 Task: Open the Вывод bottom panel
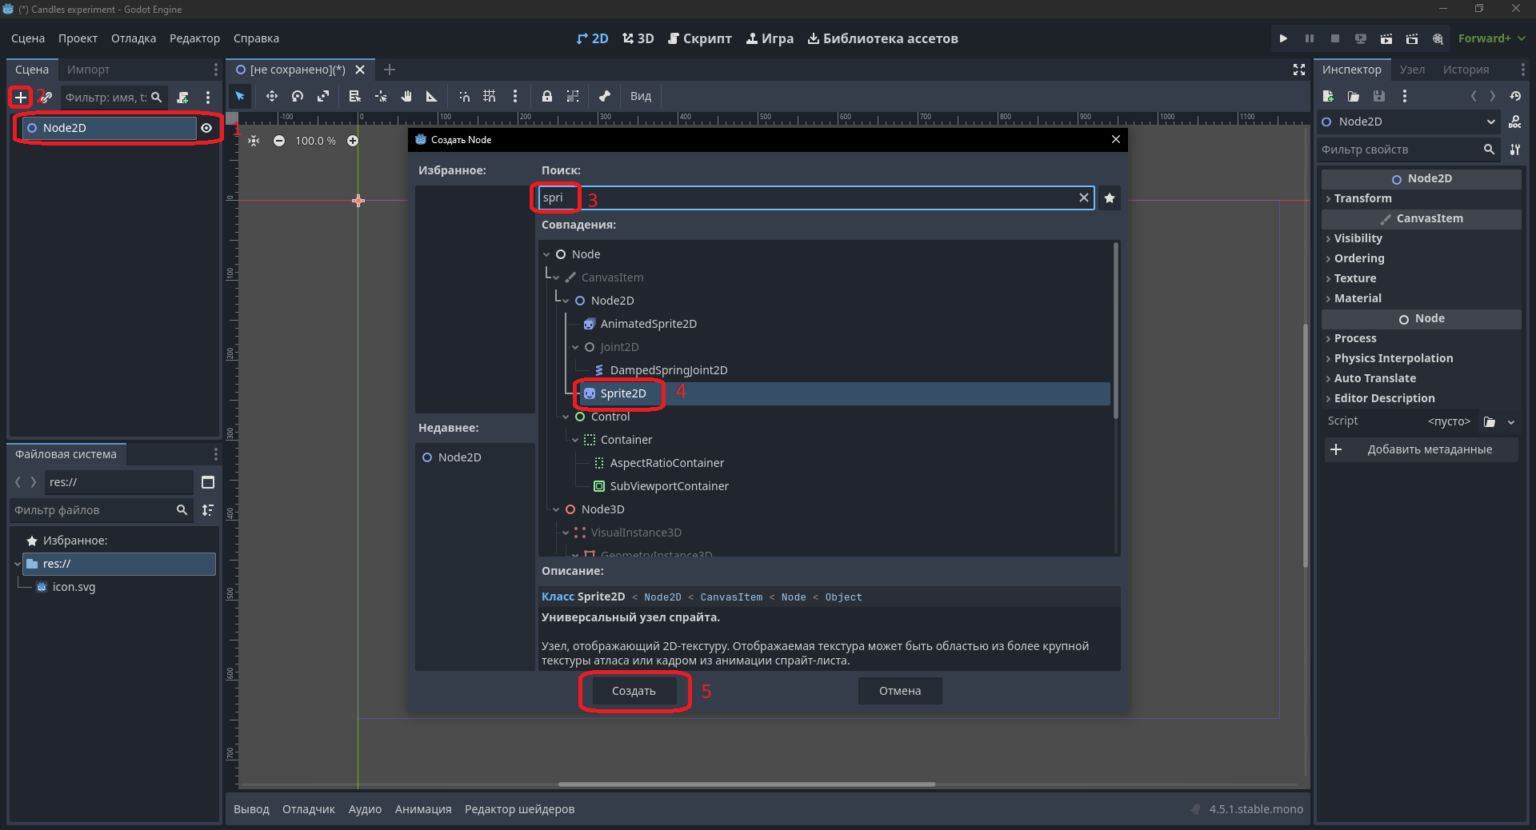click(251, 809)
